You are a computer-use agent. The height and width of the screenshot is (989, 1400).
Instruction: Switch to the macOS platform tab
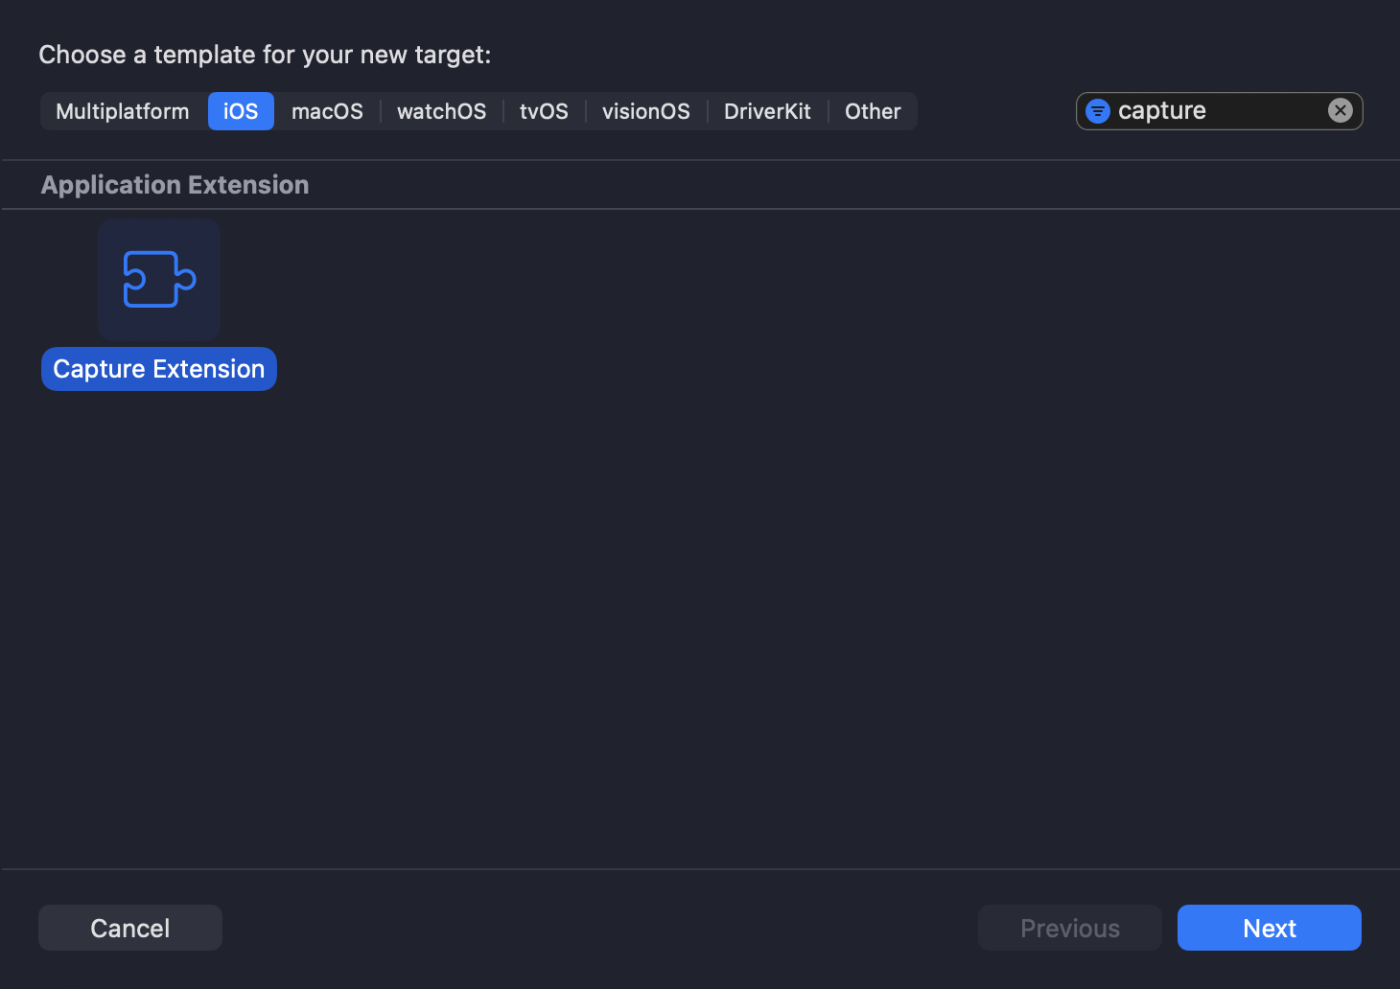click(327, 111)
